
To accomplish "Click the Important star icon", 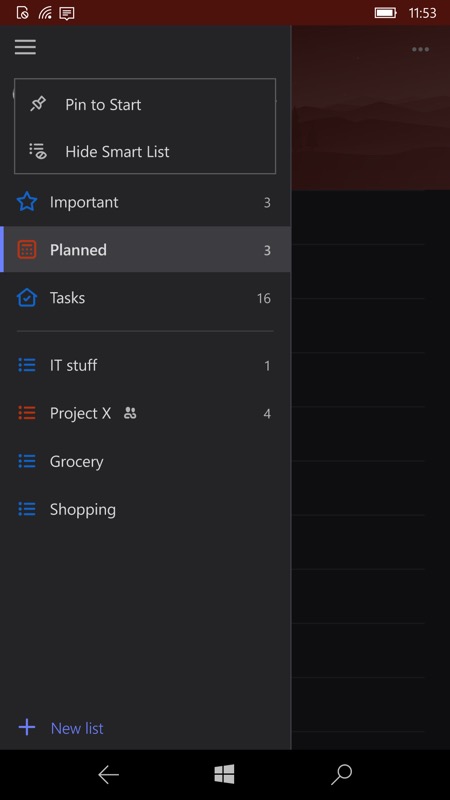I will 27,202.
